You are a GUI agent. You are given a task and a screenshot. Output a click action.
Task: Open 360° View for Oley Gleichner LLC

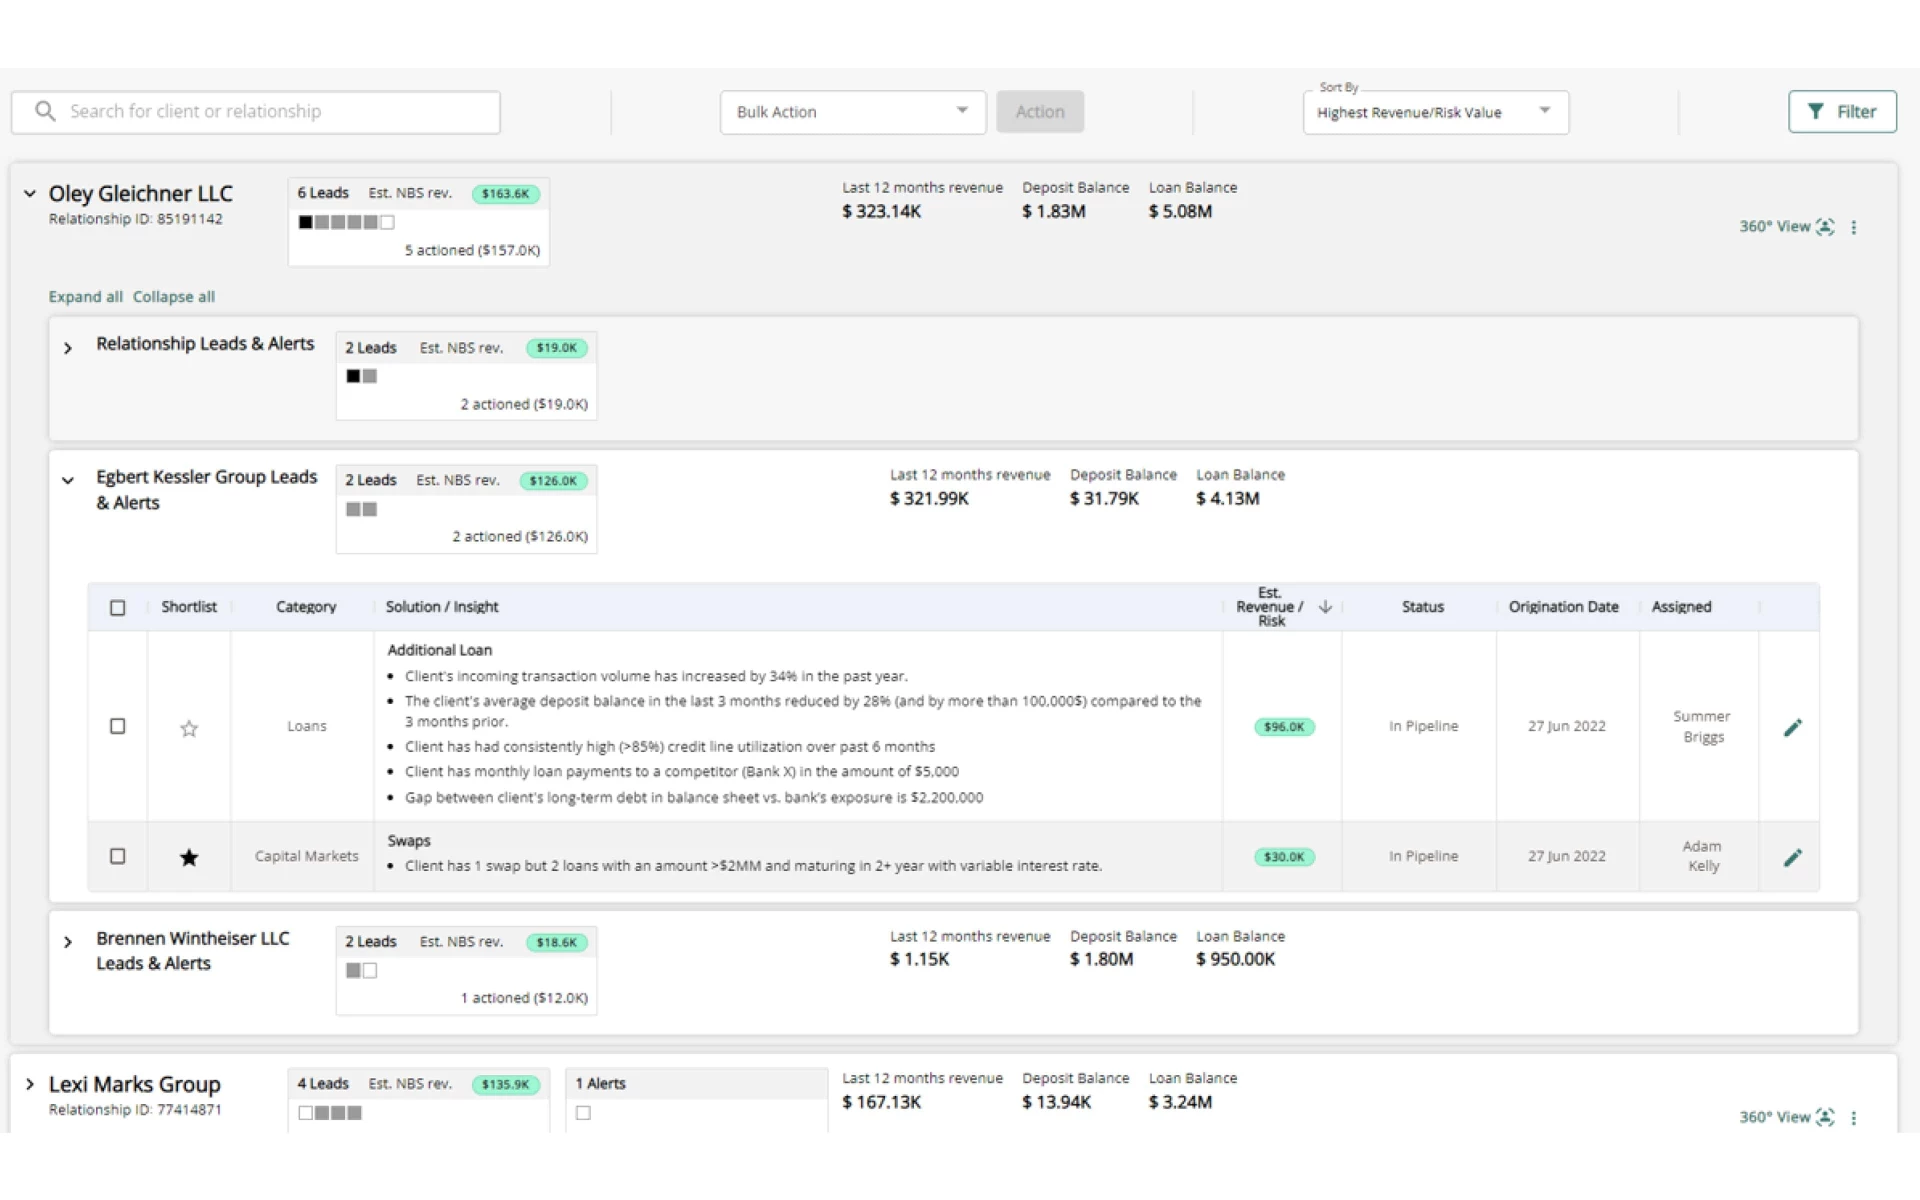point(1786,227)
